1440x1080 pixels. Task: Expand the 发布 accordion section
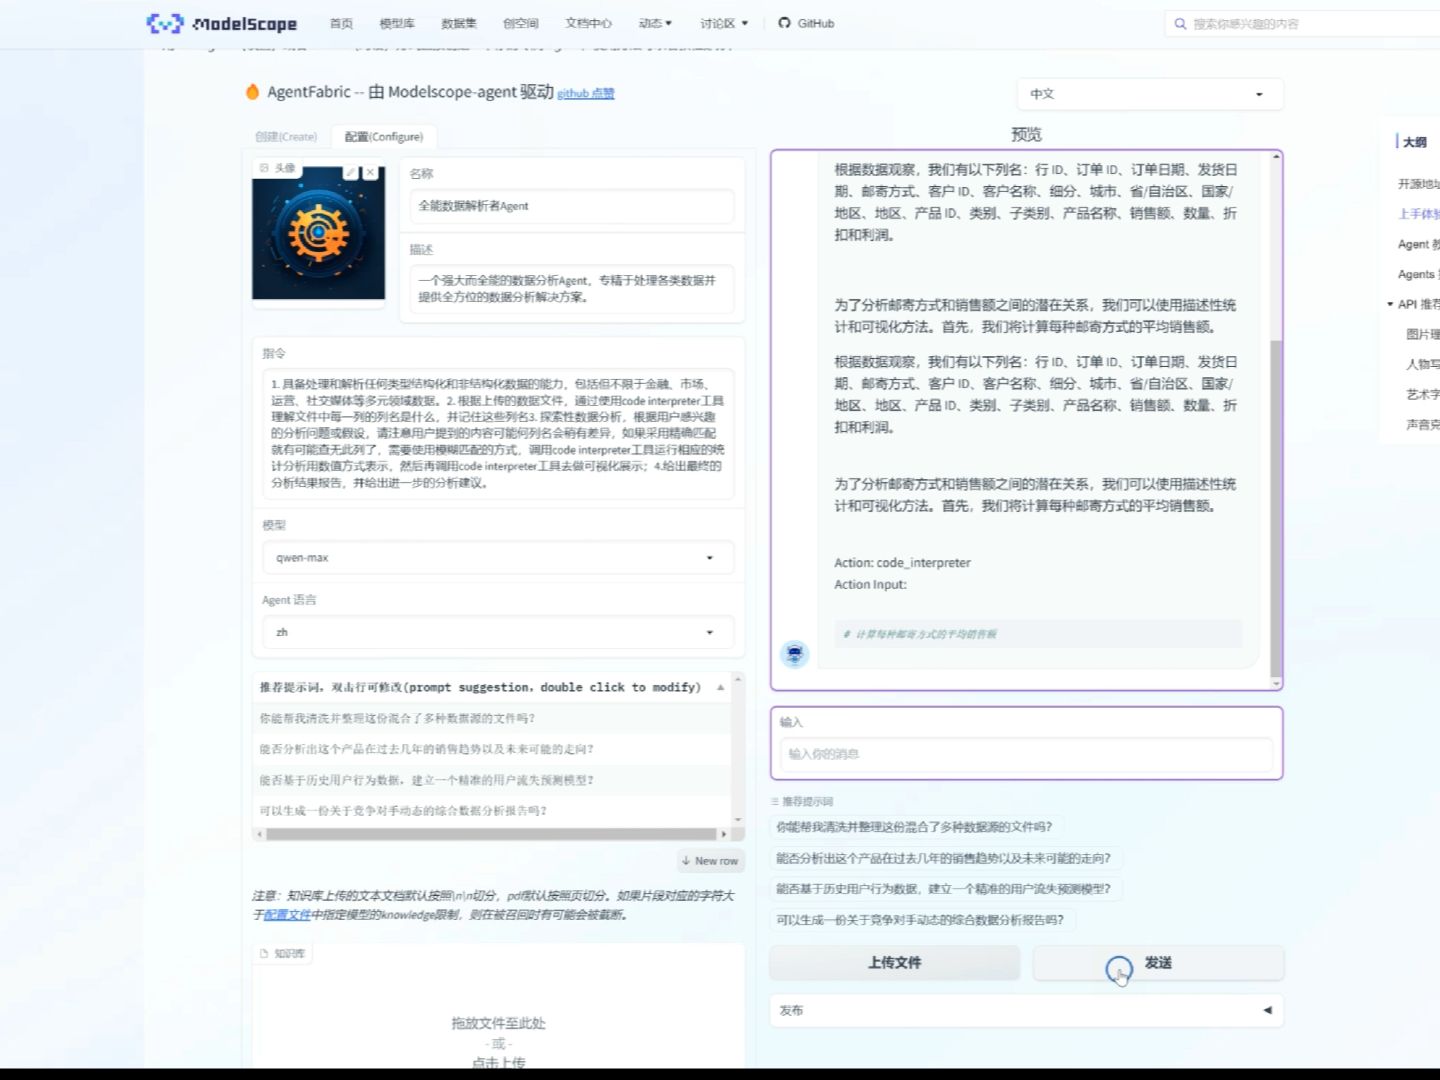[1026, 1010]
